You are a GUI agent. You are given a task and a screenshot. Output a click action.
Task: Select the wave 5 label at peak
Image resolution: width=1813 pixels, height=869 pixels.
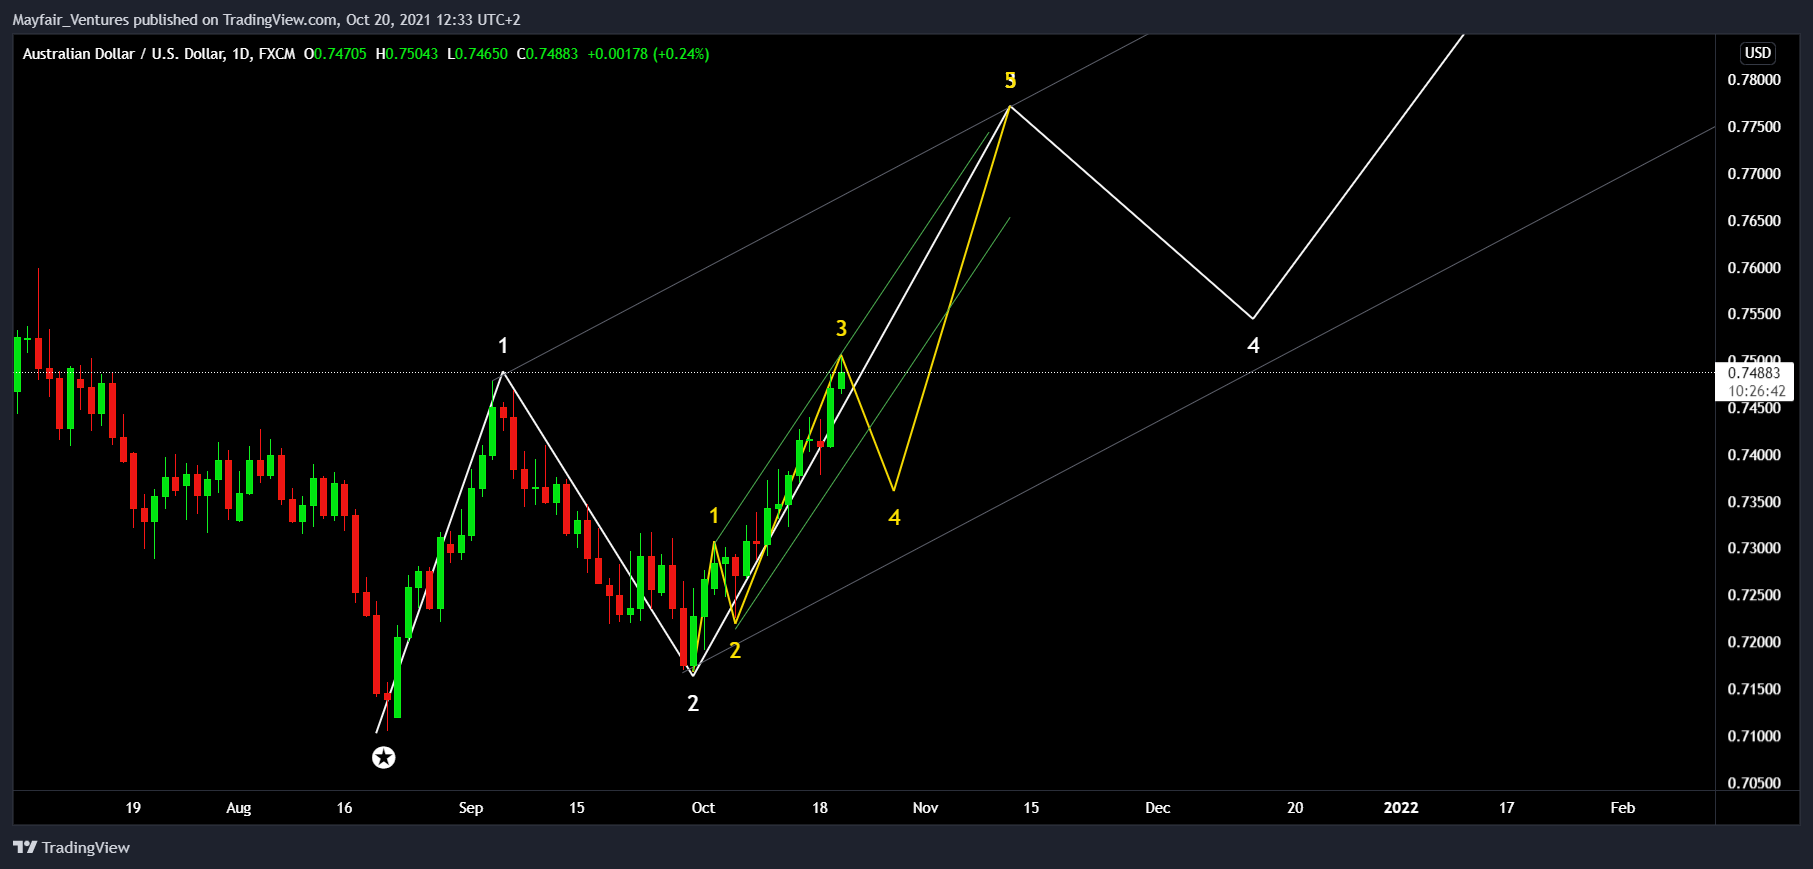(1010, 80)
